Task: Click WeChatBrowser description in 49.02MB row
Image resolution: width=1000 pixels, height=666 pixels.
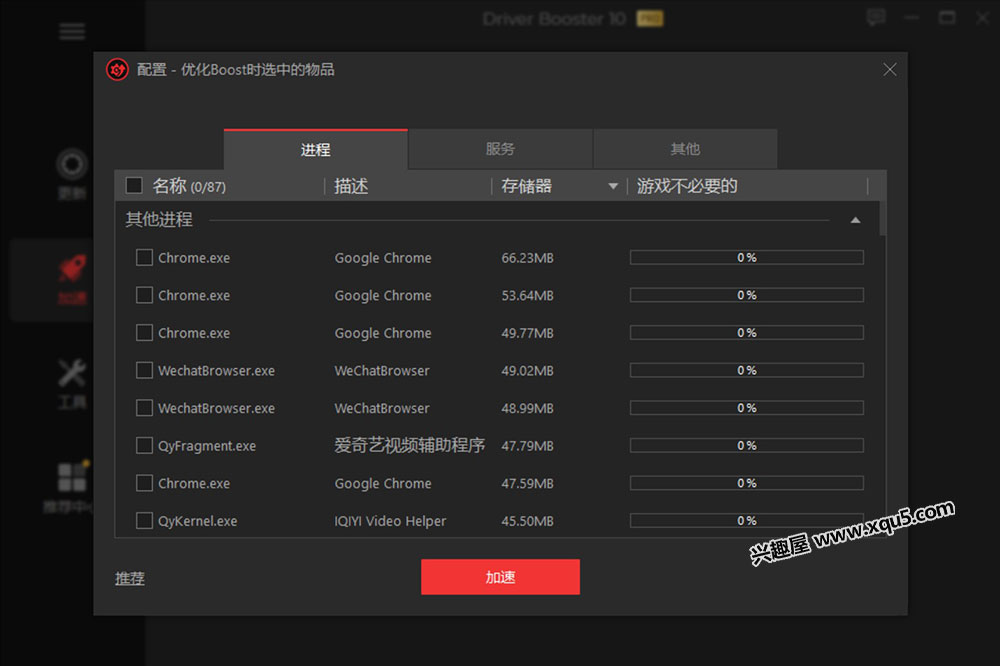Action: click(x=382, y=371)
